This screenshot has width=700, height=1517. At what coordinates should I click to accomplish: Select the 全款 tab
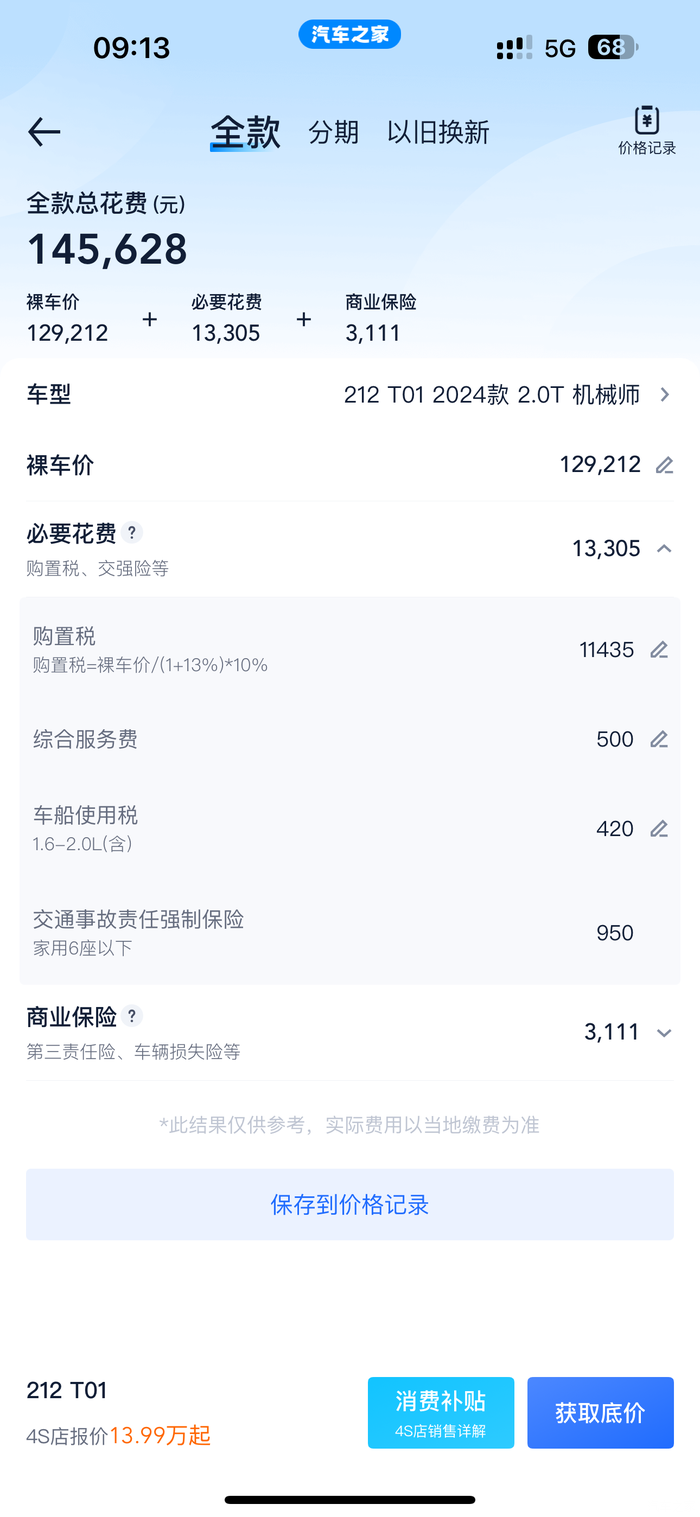click(x=245, y=132)
